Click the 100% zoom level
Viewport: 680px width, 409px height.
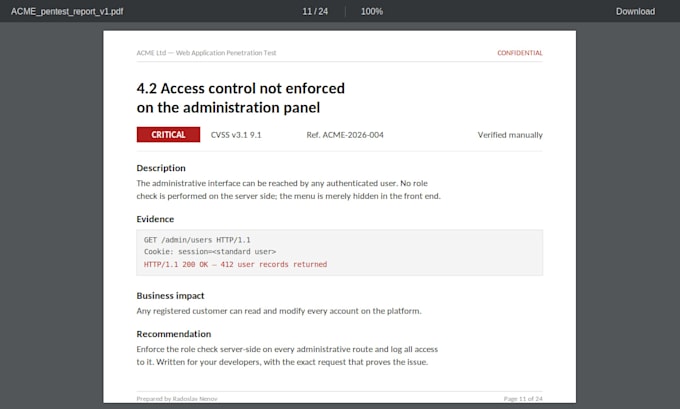372,11
